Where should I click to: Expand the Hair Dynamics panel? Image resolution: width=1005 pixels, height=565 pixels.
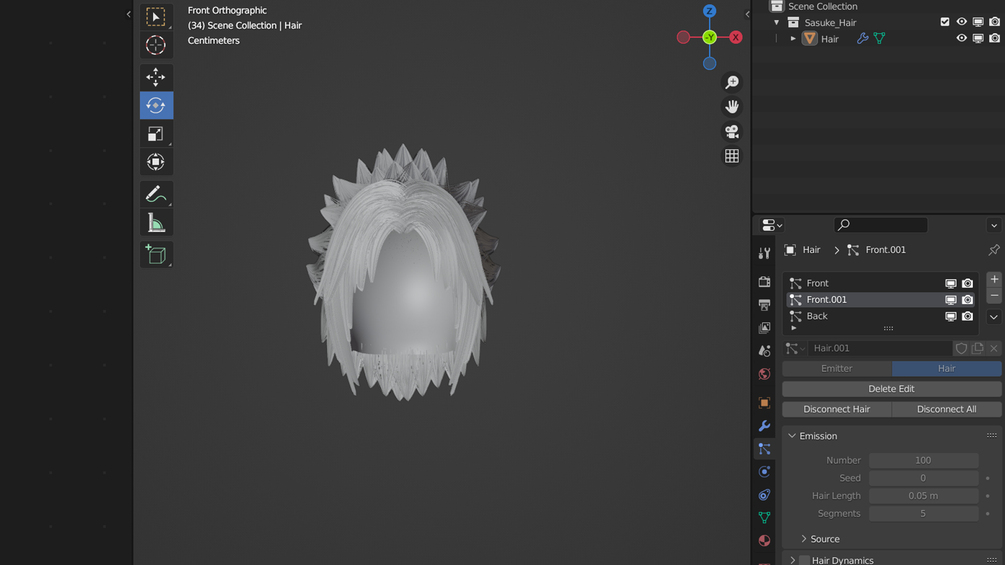coord(792,561)
